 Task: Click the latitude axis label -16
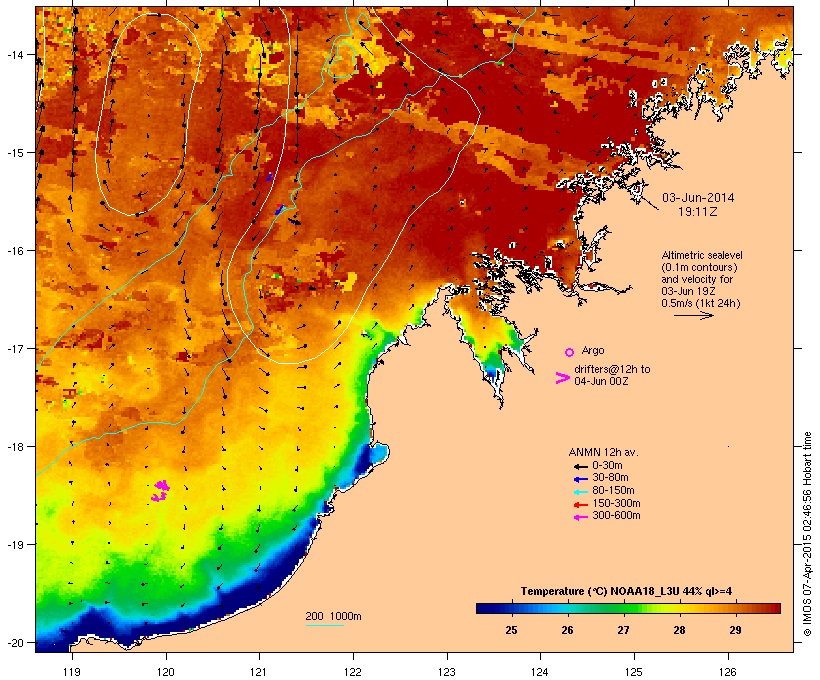point(15,251)
